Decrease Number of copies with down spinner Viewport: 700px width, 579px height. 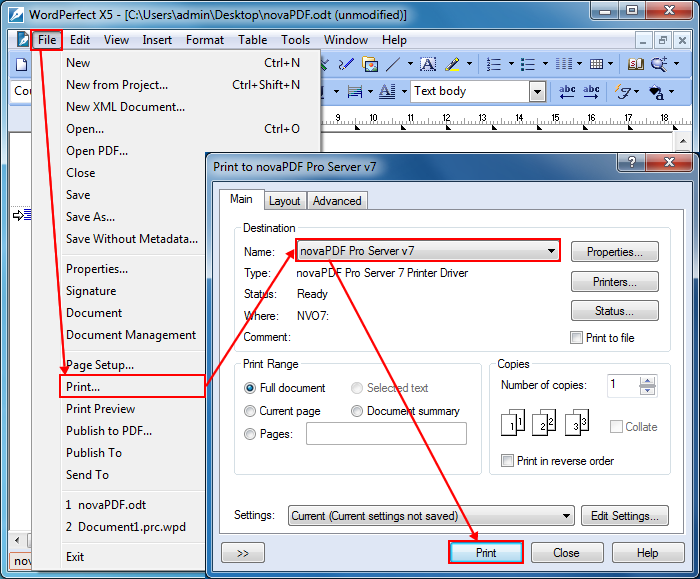pos(647,391)
